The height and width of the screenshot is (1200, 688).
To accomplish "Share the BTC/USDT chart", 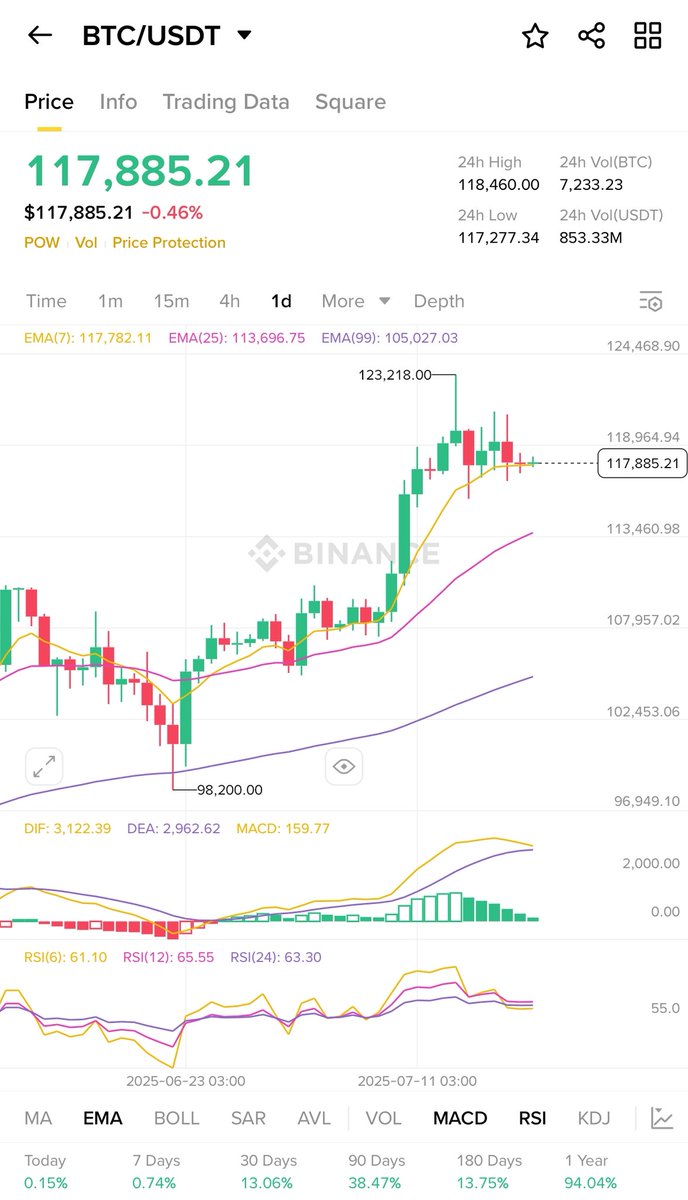I will [592, 36].
